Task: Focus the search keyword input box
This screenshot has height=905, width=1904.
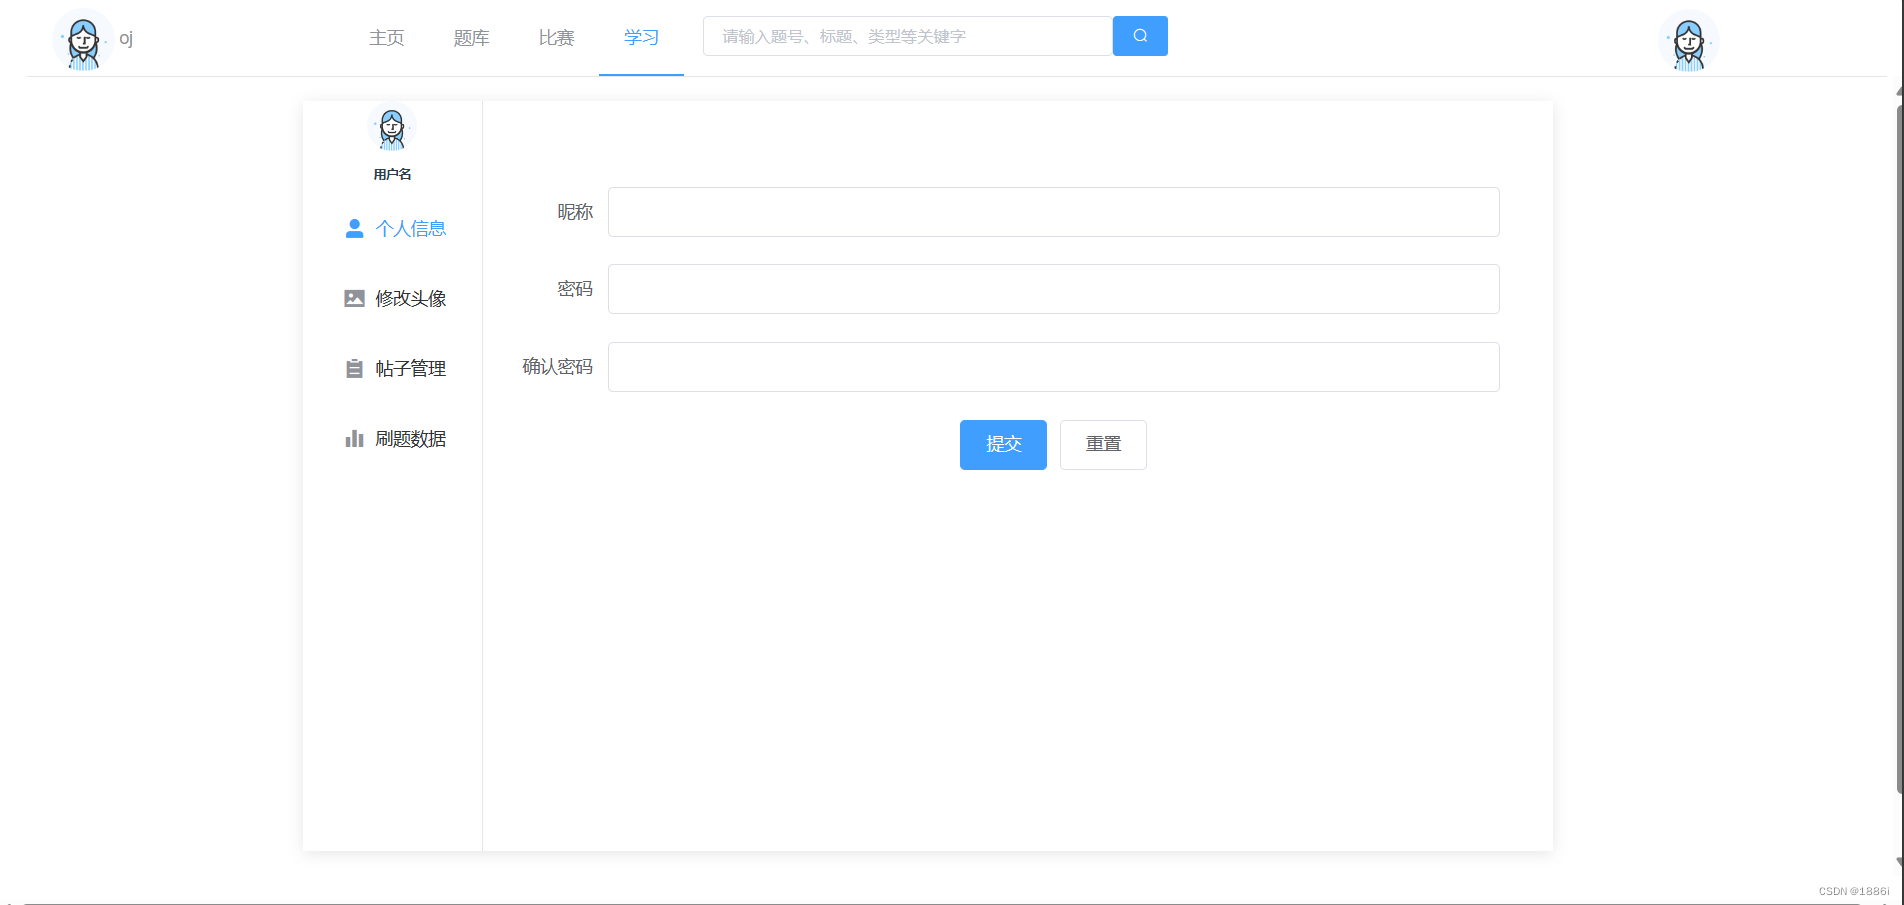Action: tap(908, 36)
